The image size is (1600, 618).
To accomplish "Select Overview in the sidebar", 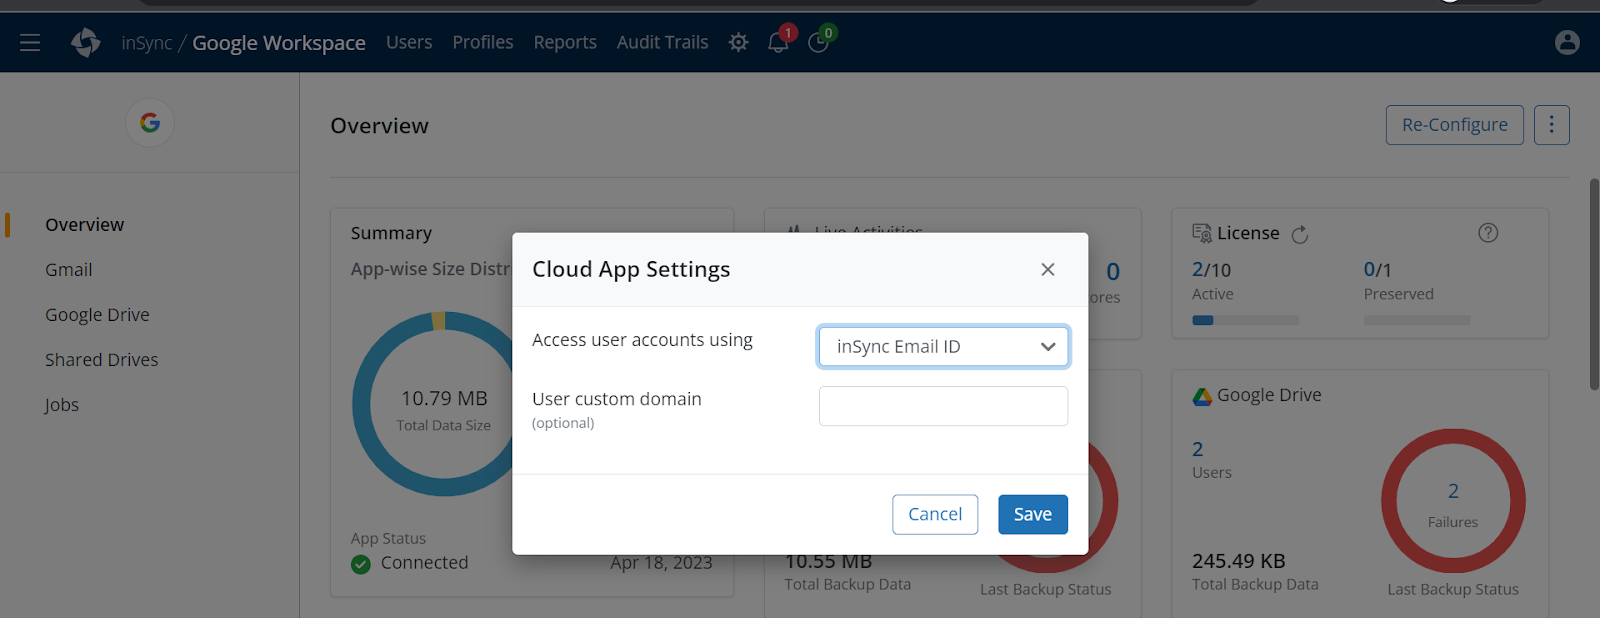I will 85,225.
